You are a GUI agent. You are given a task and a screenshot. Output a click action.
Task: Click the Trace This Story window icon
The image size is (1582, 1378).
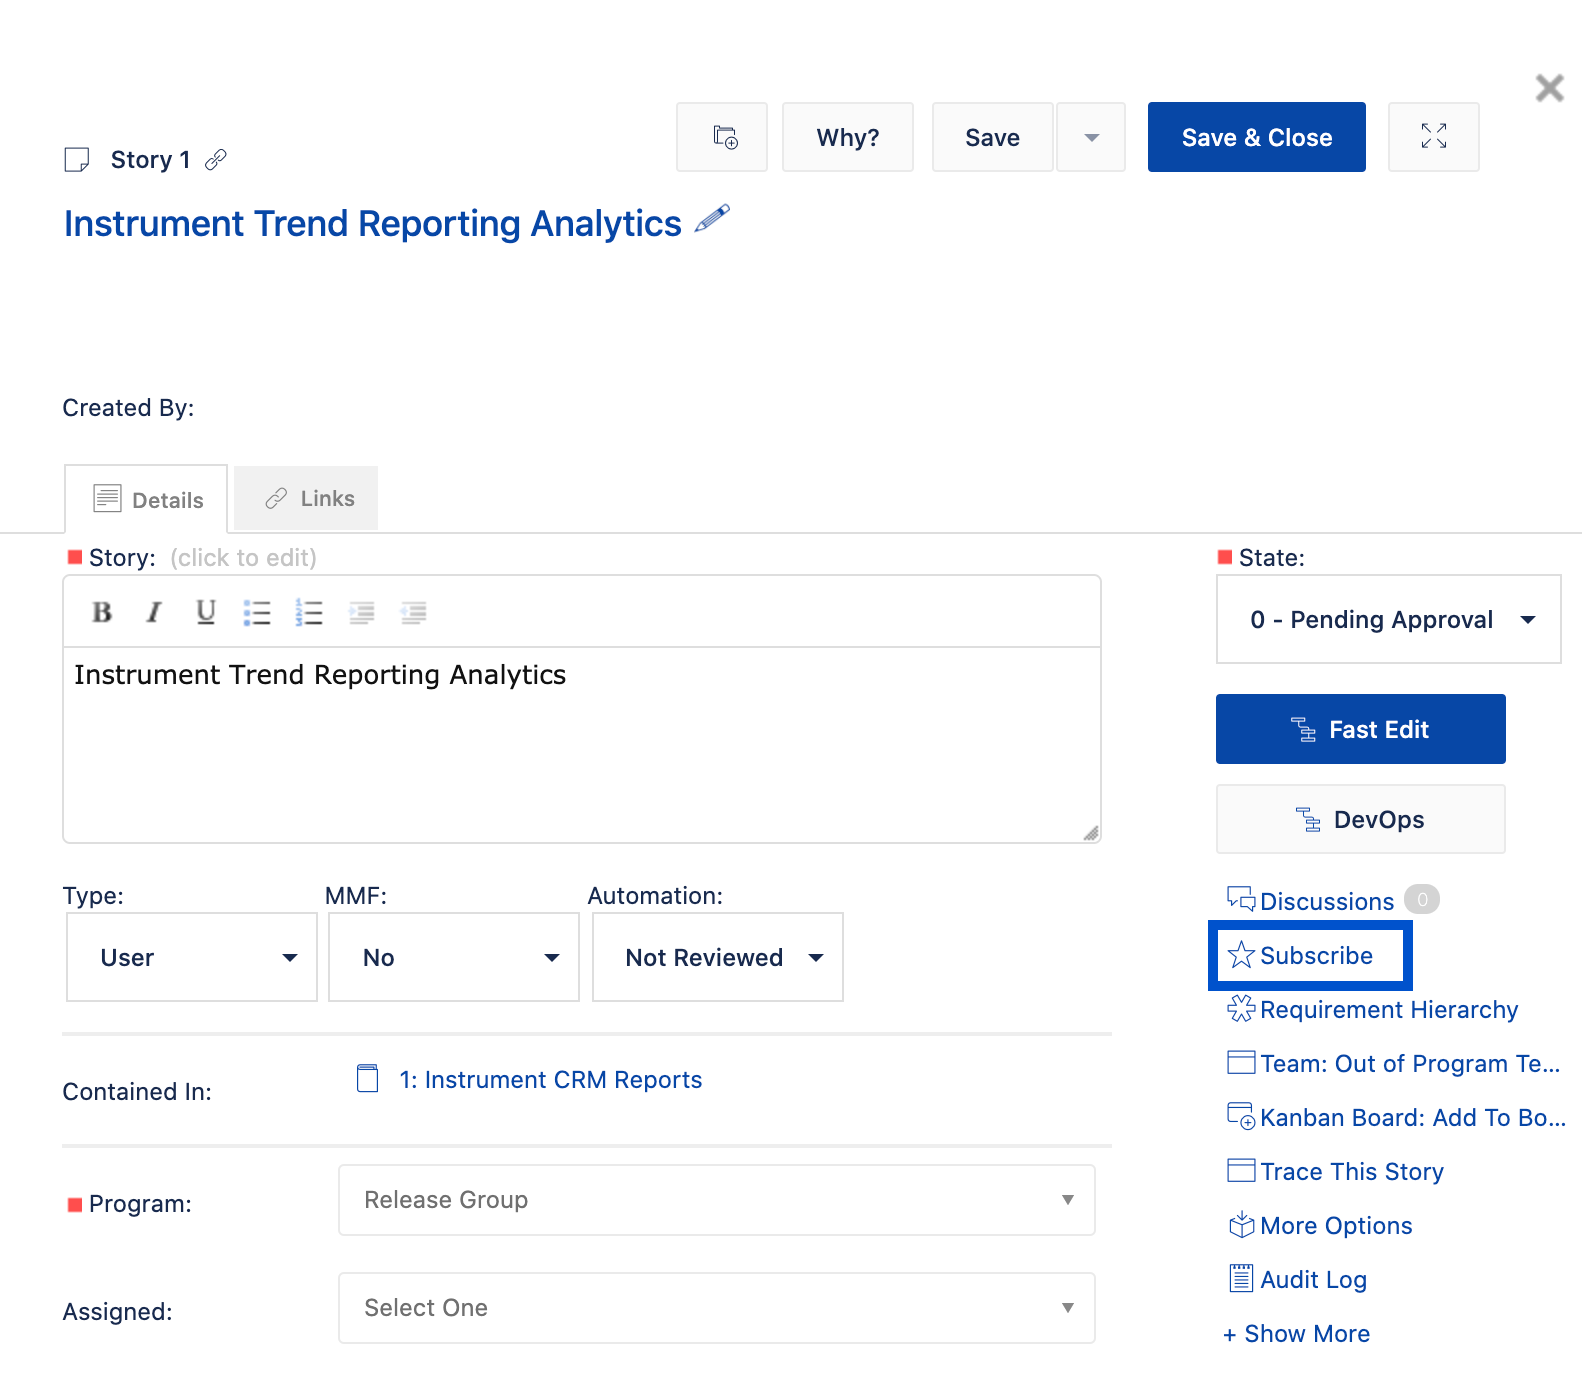(x=1241, y=1170)
